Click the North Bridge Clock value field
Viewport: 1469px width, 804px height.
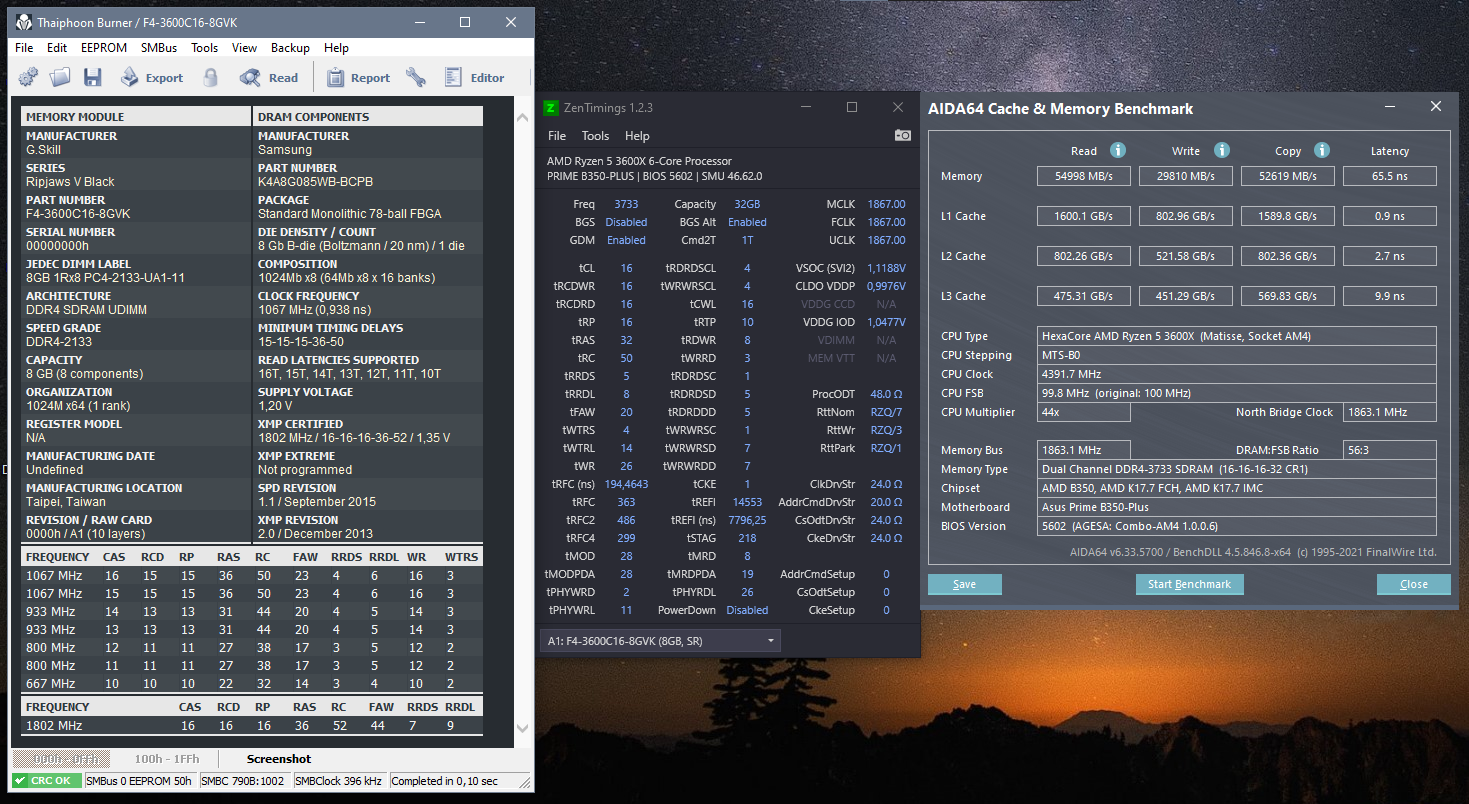coord(1390,412)
